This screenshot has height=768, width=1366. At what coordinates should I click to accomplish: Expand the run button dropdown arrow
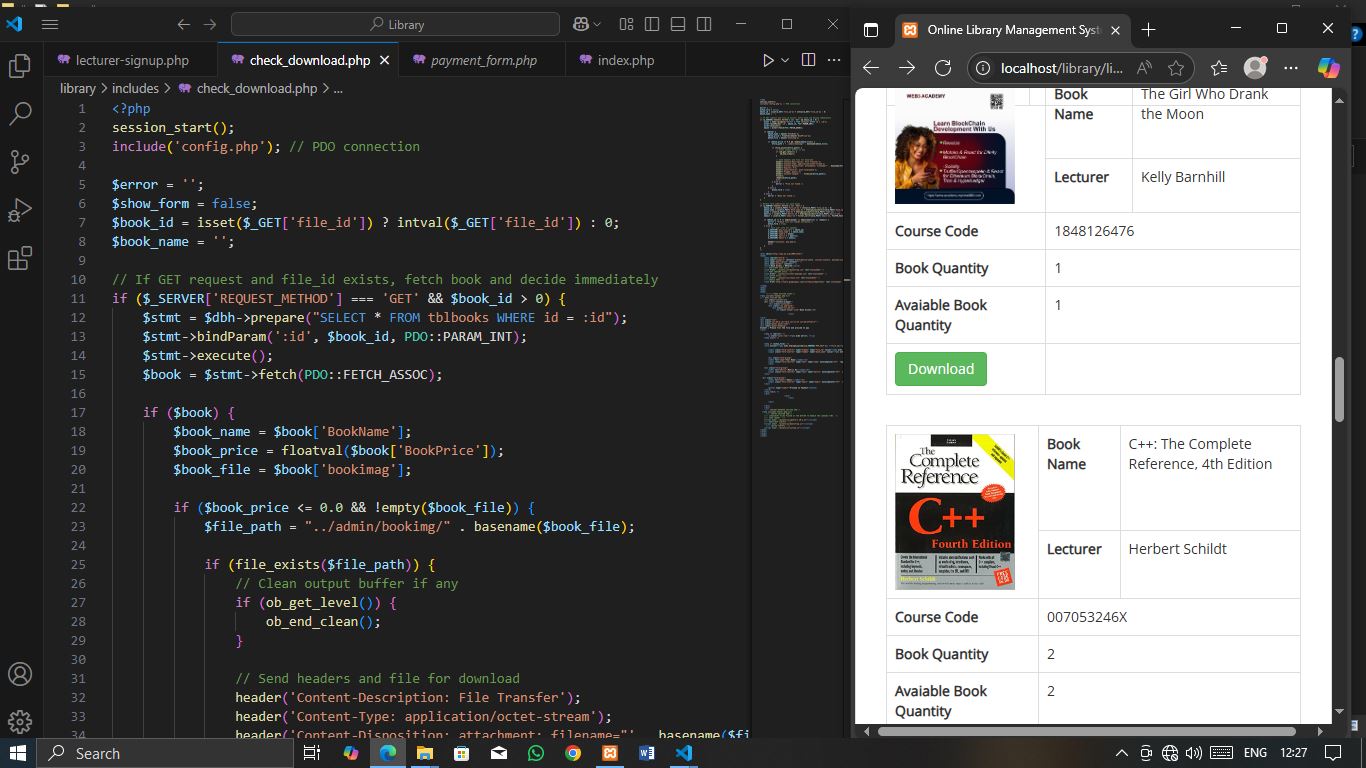(x=785, y=60)
